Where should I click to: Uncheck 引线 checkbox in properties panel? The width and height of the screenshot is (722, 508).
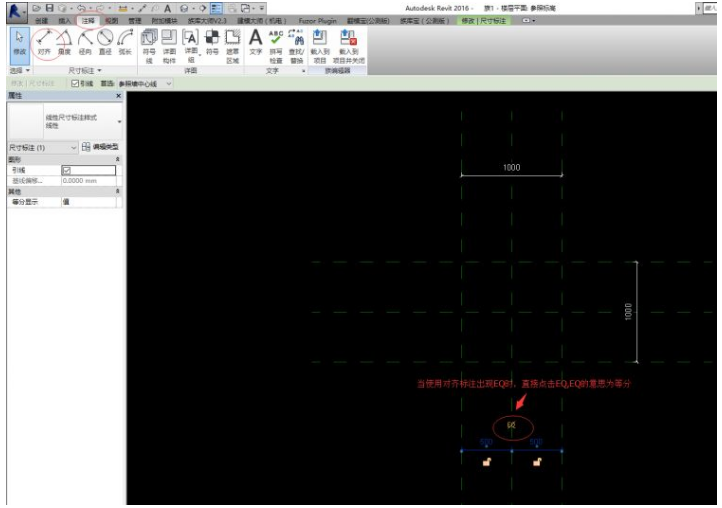(x=66, y=170)
